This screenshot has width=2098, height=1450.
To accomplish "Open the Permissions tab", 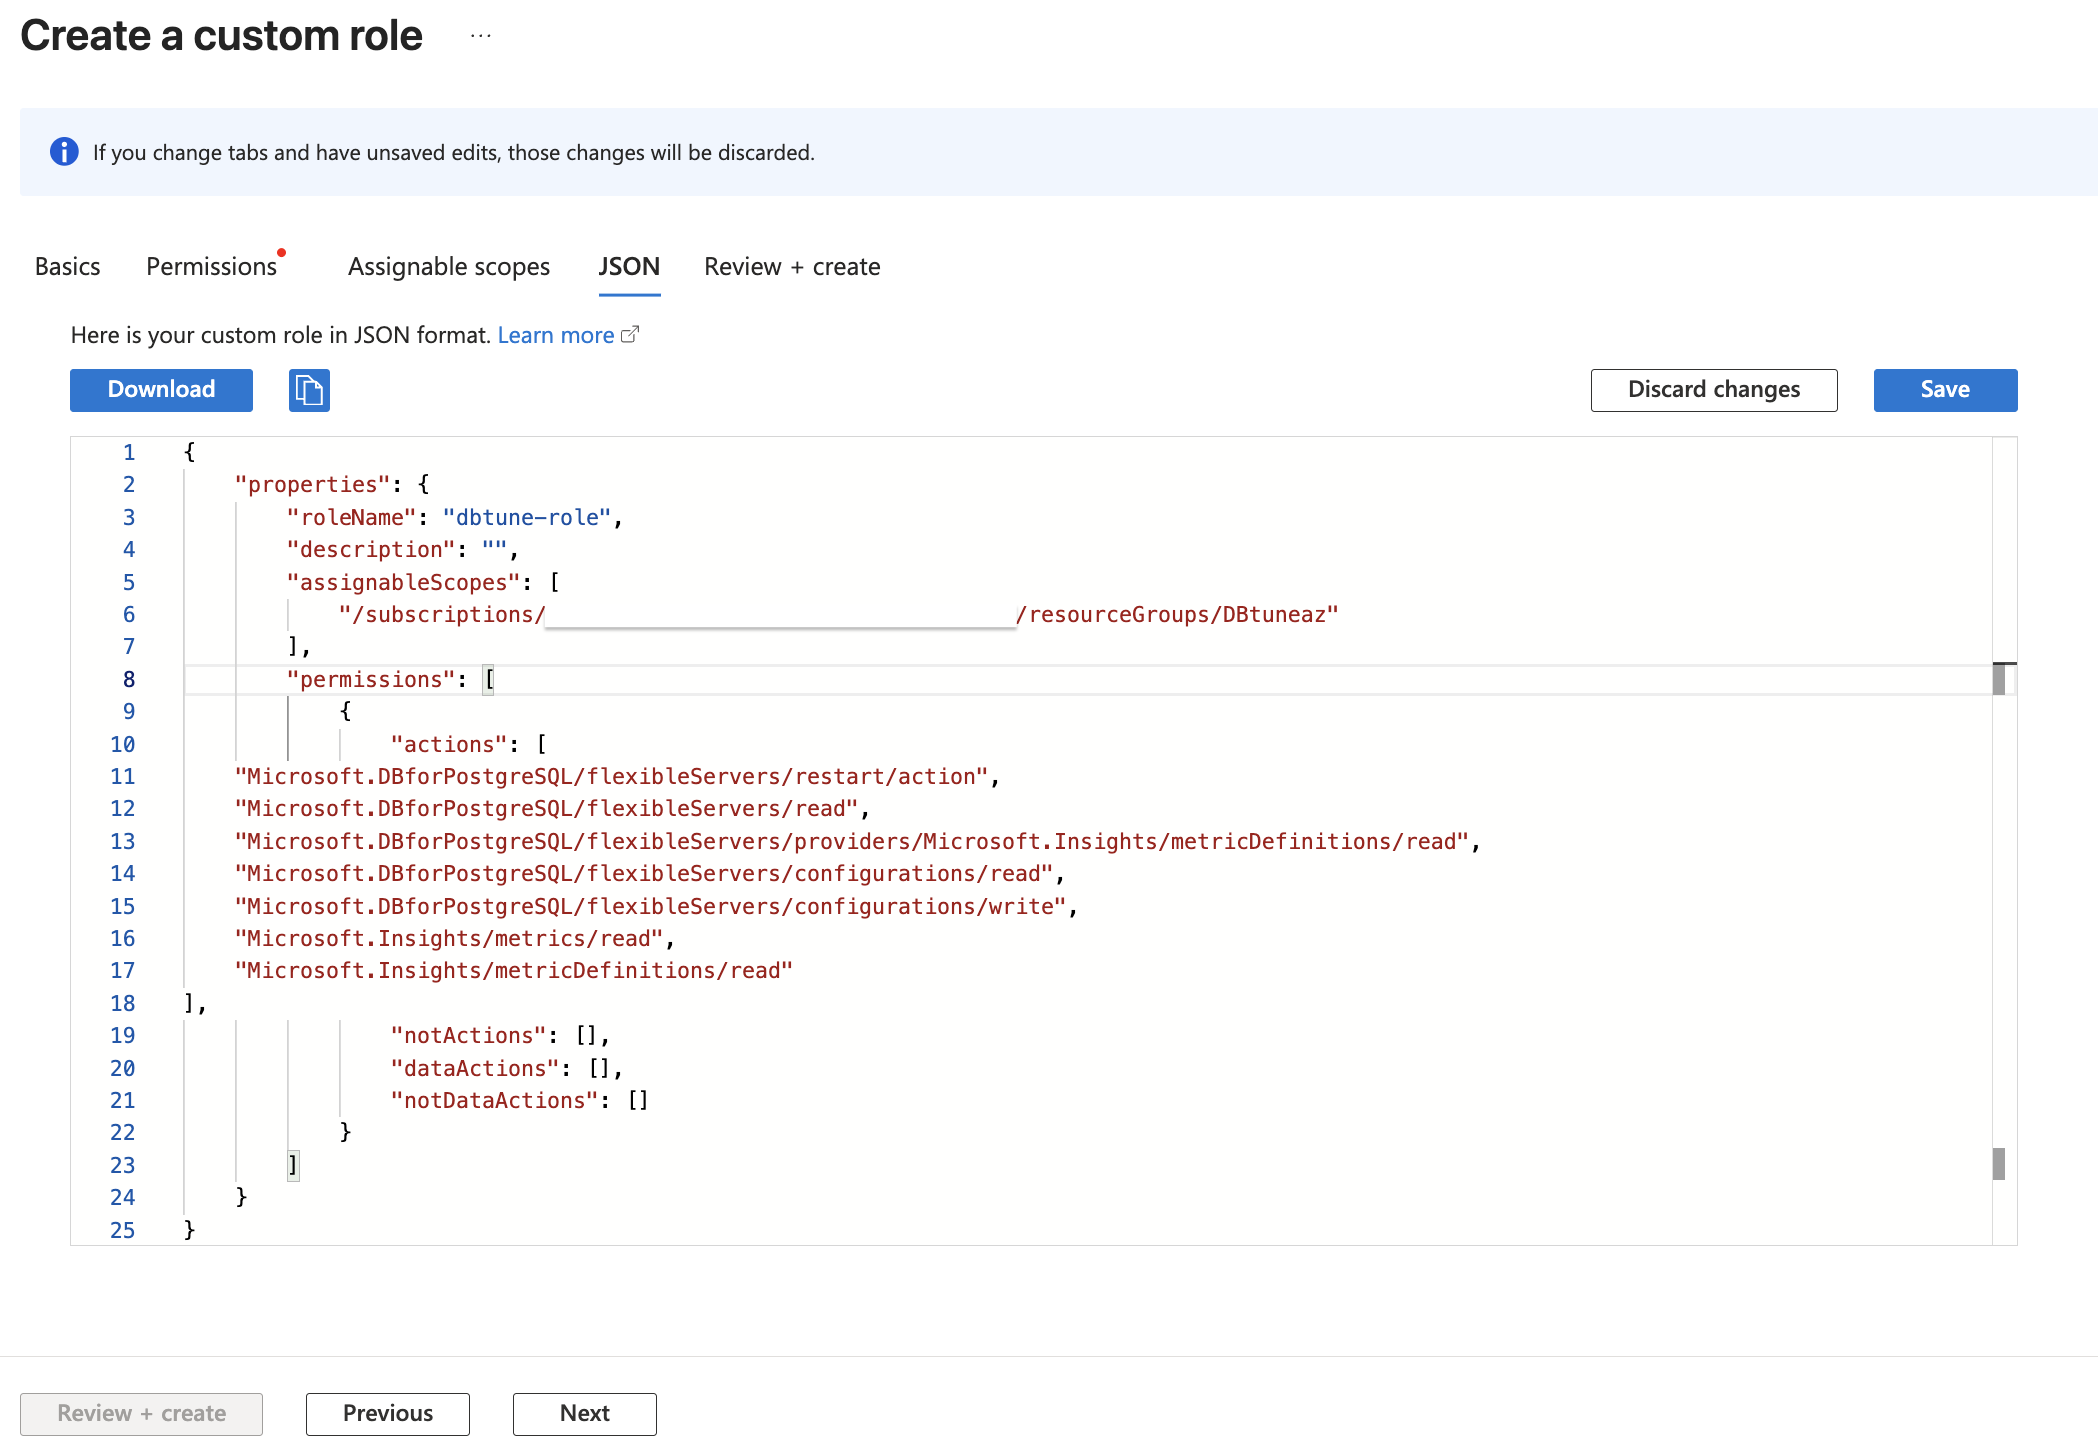I will (x=211, y=266).
